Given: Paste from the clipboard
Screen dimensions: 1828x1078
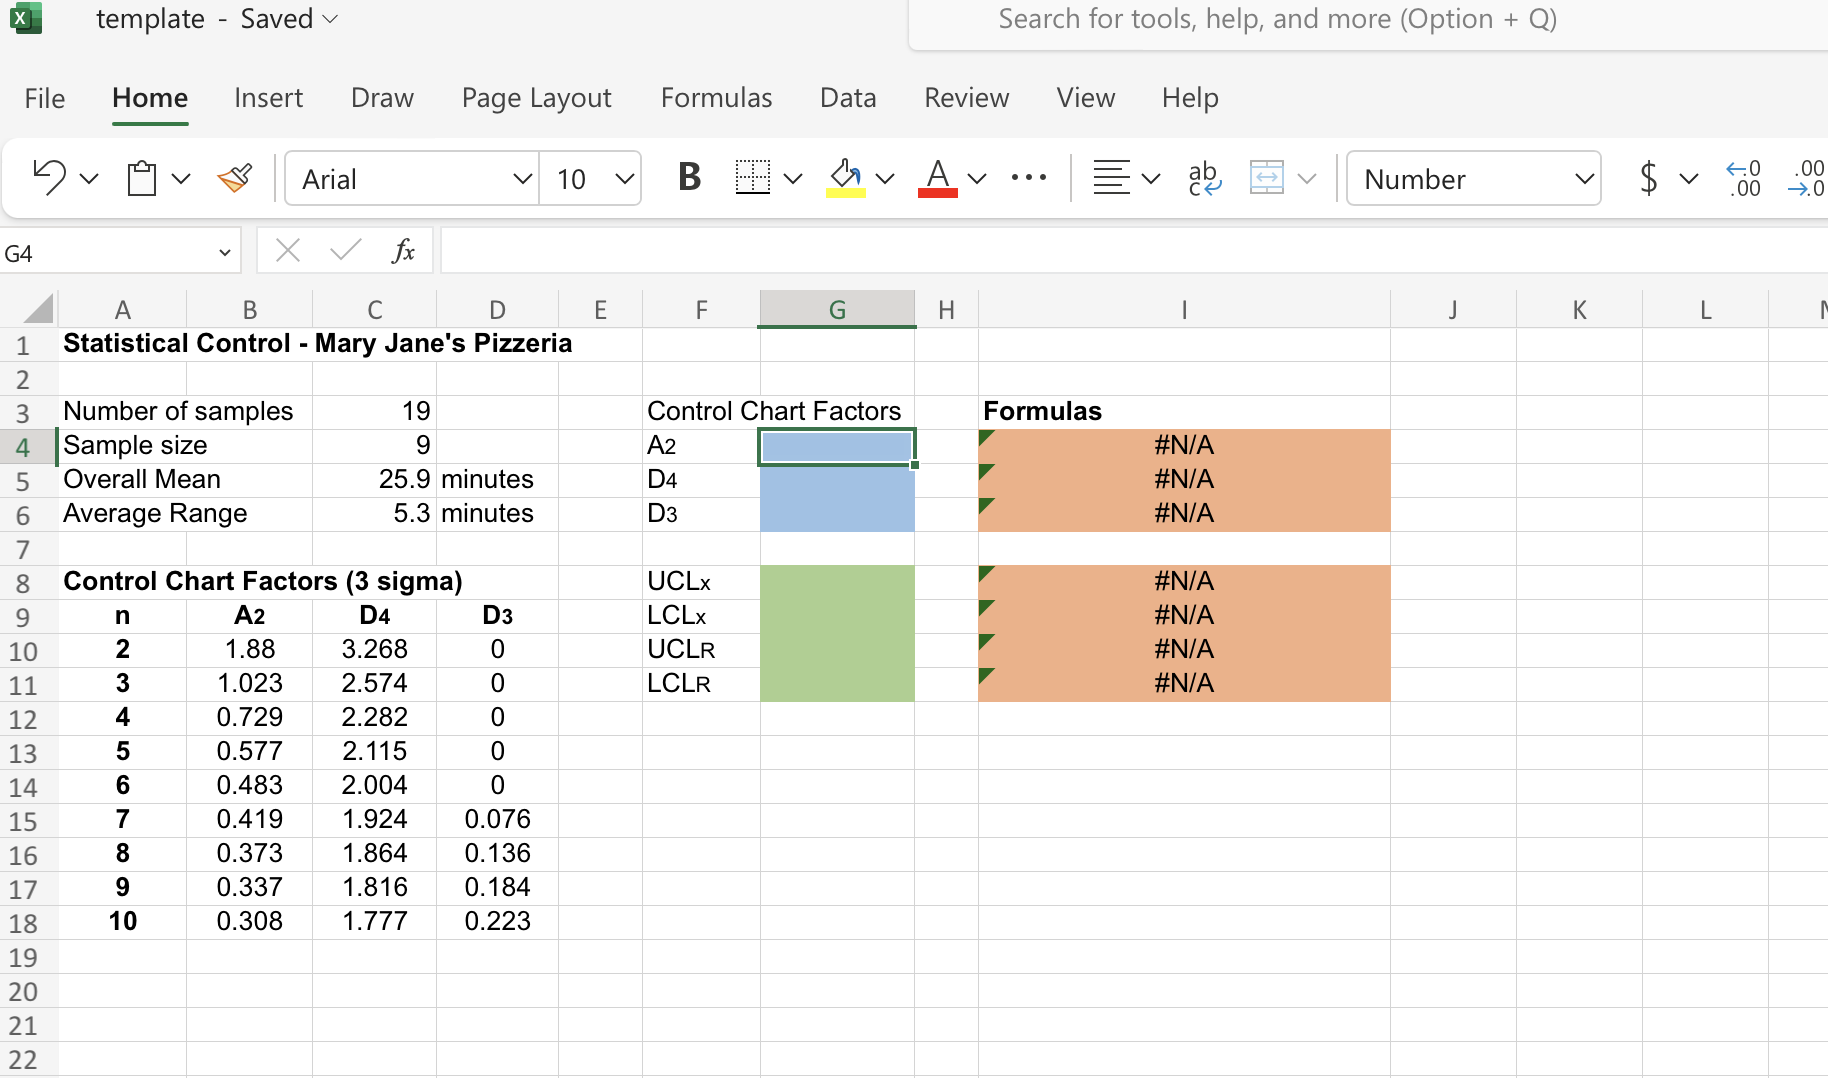Looking at the screenshot, I should [141, 178].
